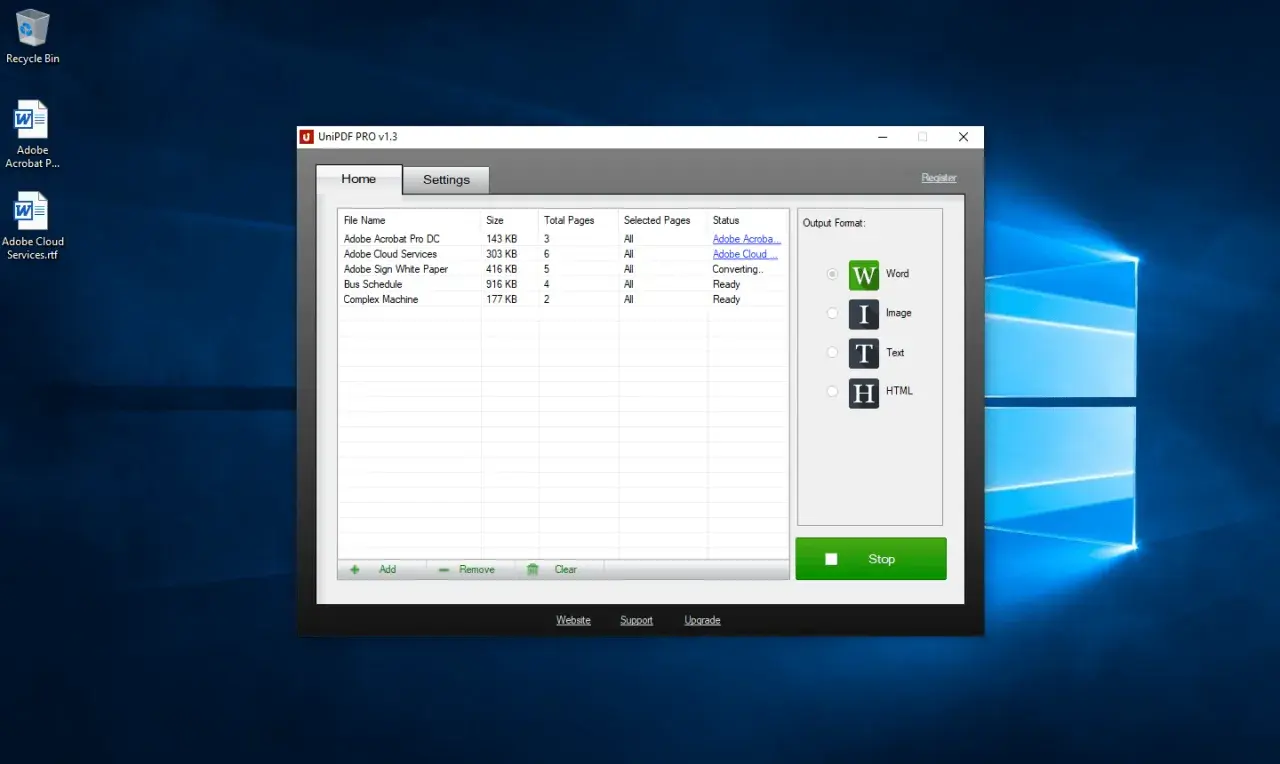Open the Support link
This screenshot has height=764, width=1280.
[636, 620]
